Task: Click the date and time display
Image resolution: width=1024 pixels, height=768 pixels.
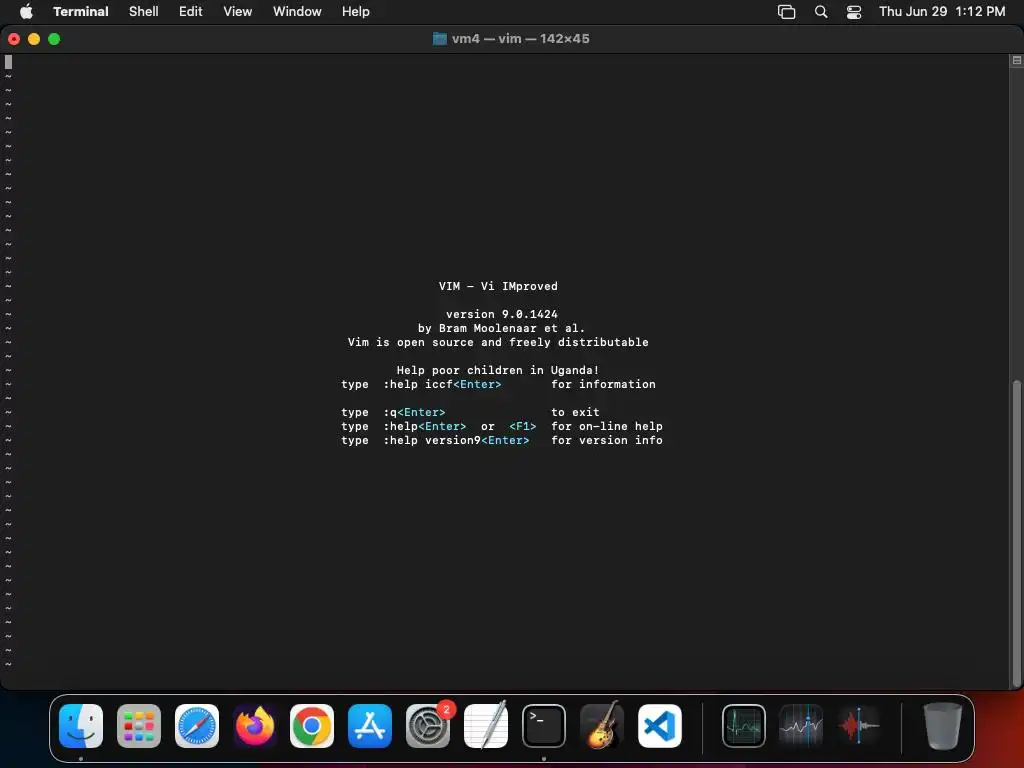Action: [x=942, y=11]
